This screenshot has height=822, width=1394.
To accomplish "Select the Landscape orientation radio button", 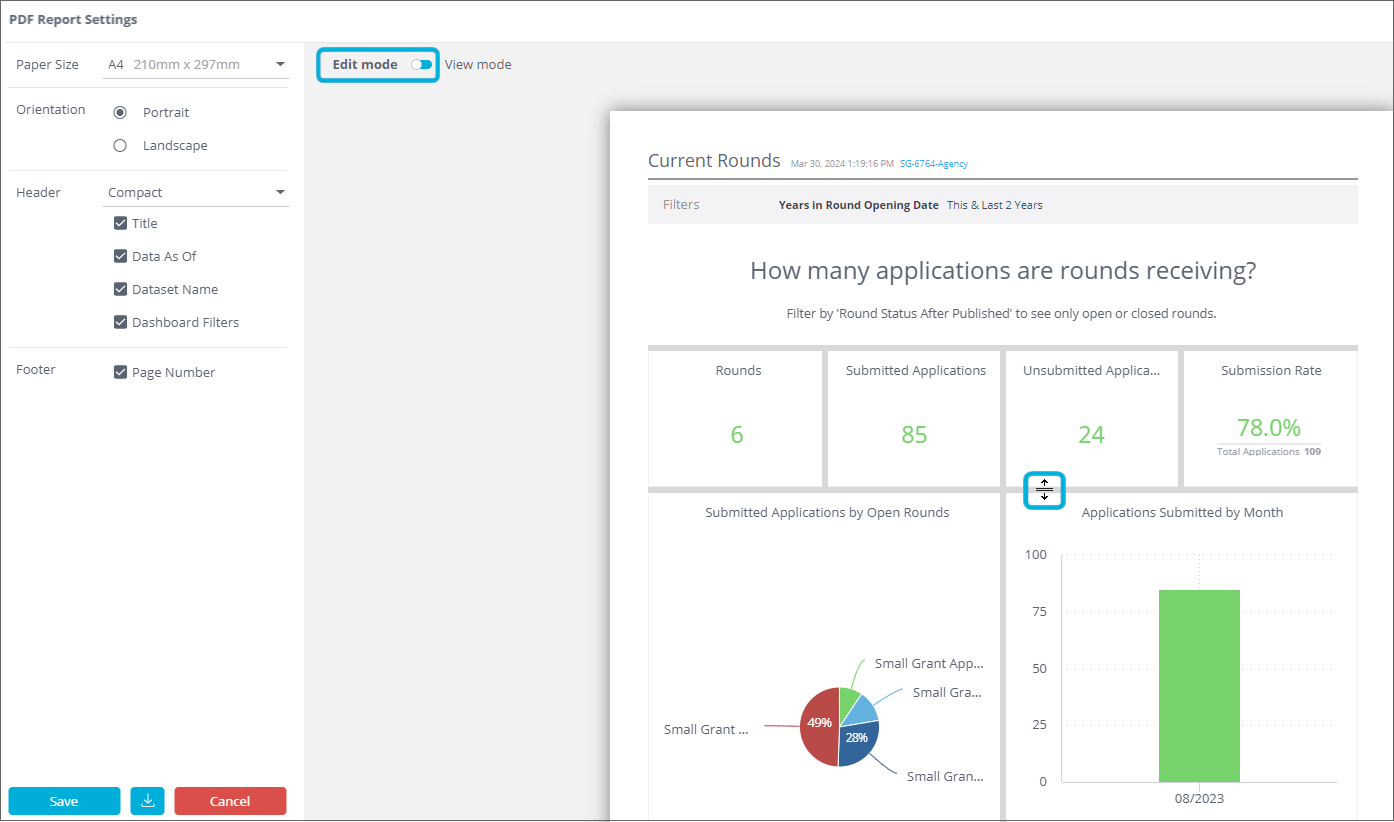I will point(120,146).
